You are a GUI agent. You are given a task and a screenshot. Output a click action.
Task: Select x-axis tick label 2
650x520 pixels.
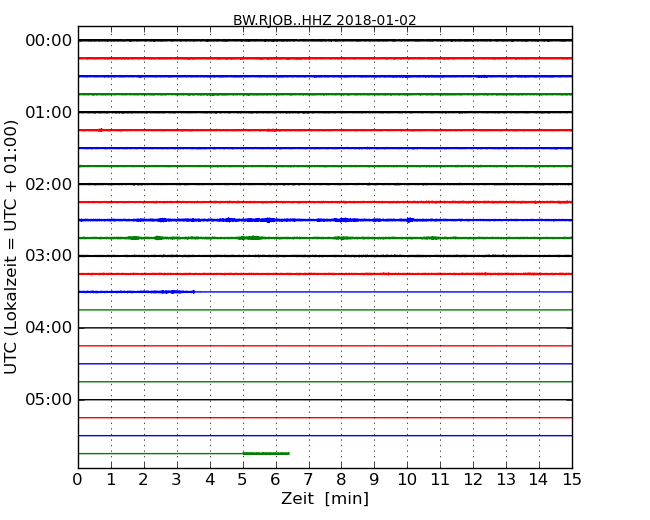pyautogui.click(x=143, y=480)
